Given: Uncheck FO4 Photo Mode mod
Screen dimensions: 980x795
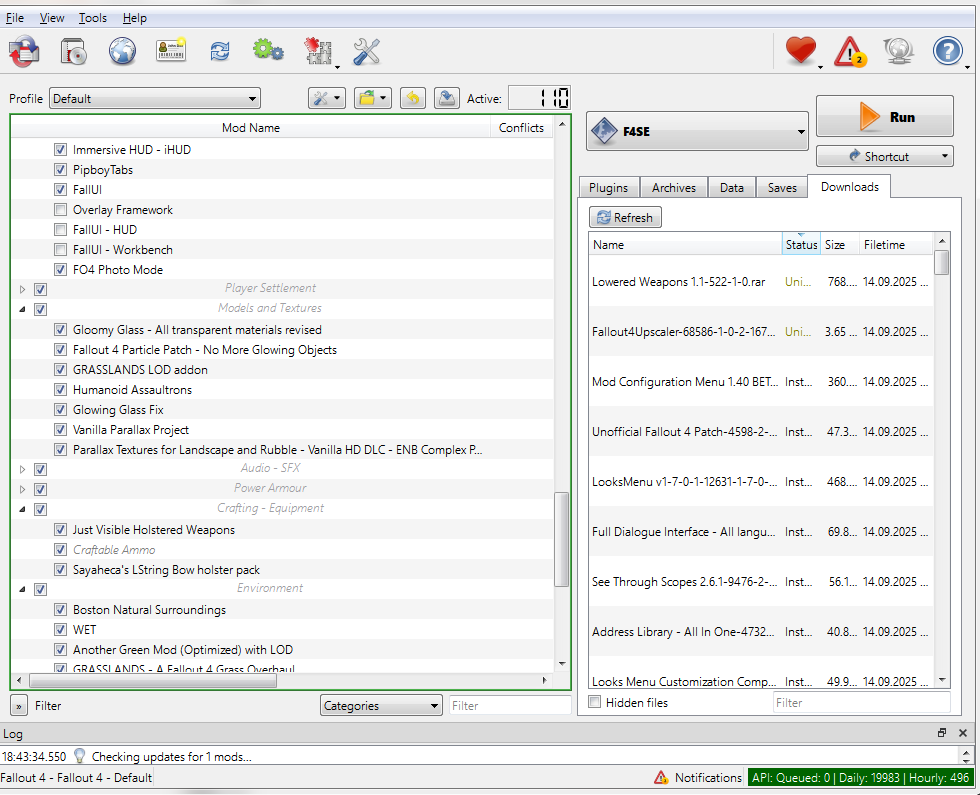Looking at the screenshot, I should (x=60, y=269).
